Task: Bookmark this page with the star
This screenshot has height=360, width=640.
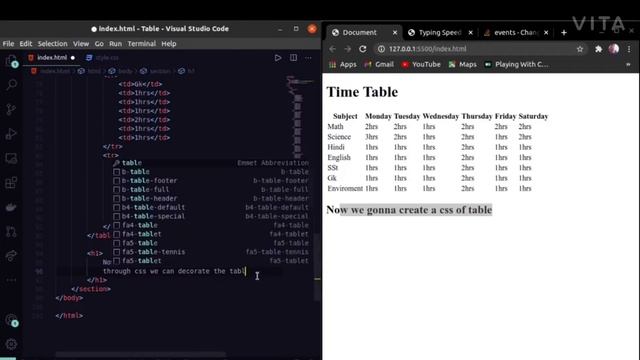Action: (580, 49)
